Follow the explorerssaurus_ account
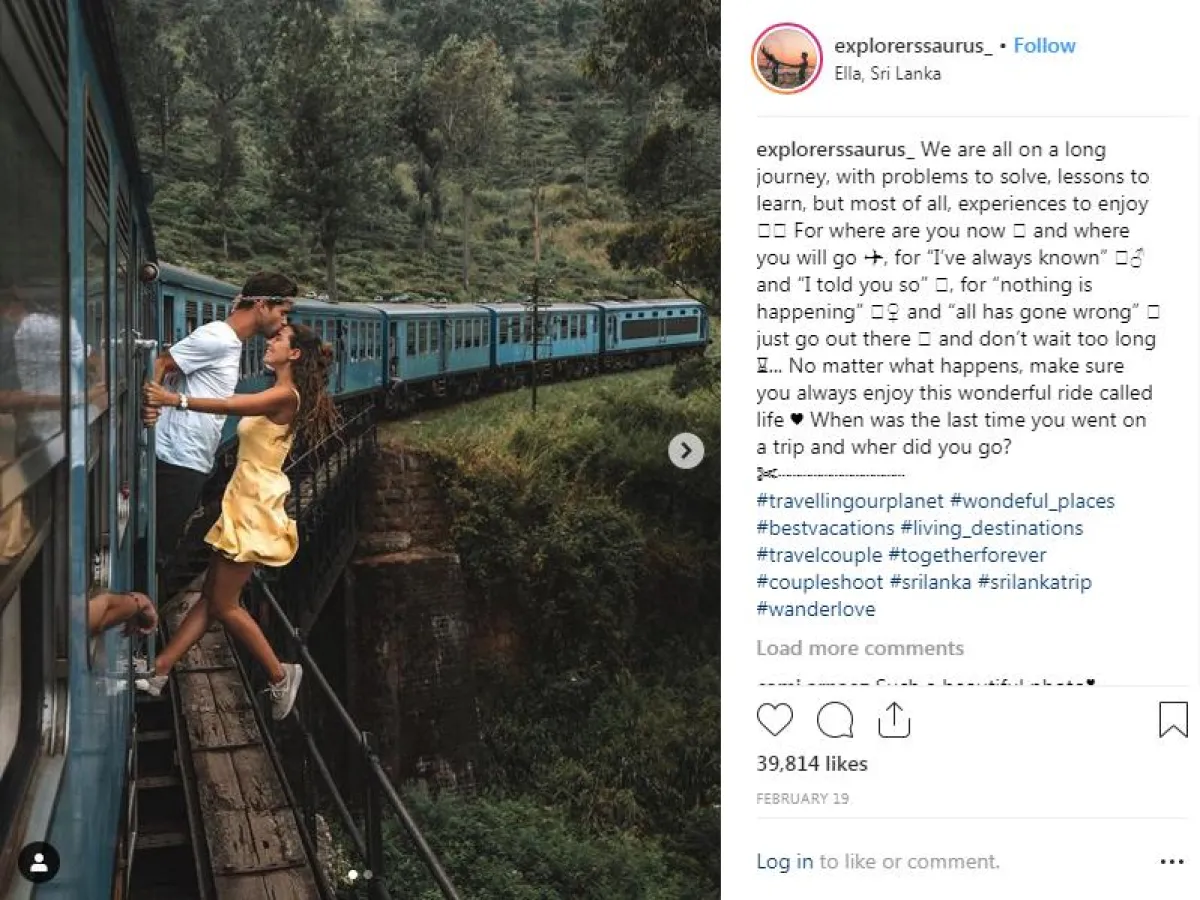This screenshot has width=1200, height=900. point(1044,46)
